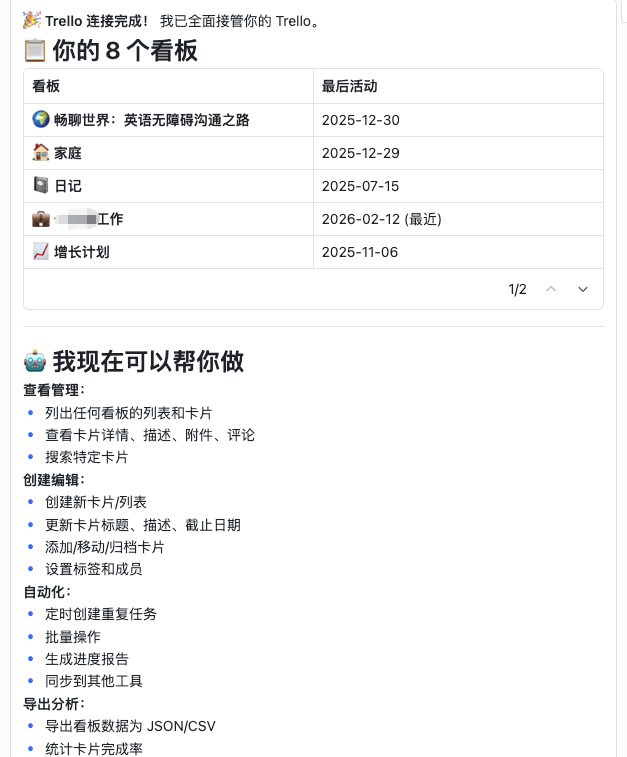The height and width of the screenshot is (757, 627).
Task: Click the globe icon in first board row
Action: [x=41, y=119]
